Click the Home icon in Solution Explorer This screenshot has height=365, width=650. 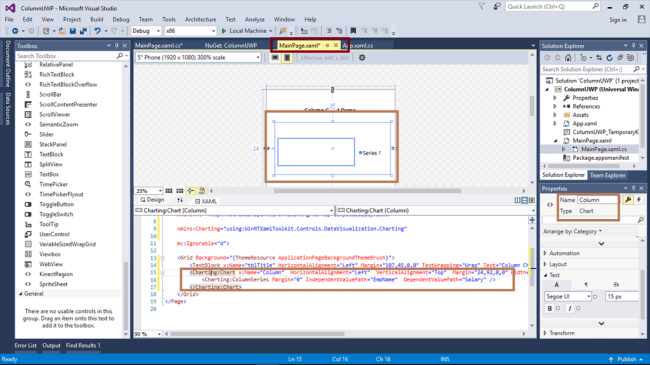click(x=568, y=58)
